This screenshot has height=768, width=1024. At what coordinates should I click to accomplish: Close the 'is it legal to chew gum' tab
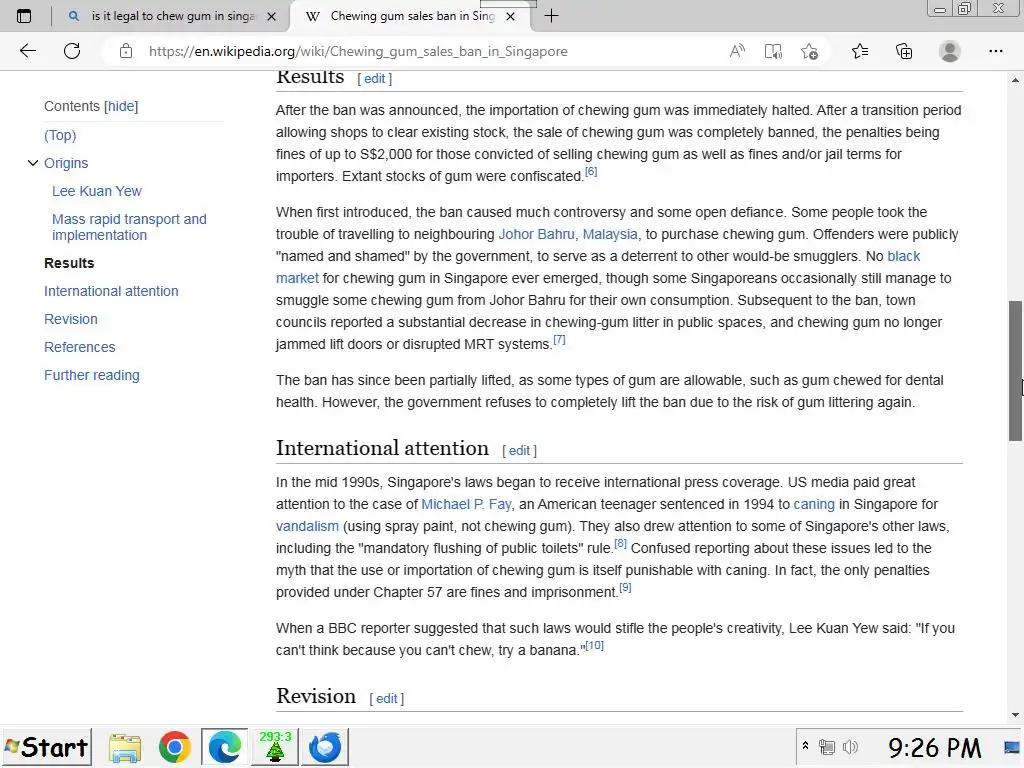[272, 16]
